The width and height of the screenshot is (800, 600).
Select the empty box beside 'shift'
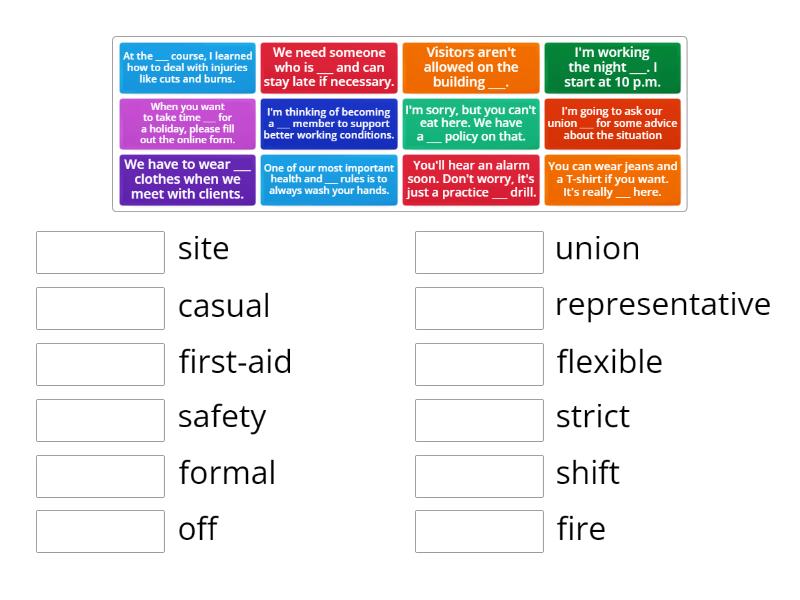(479, 473)
